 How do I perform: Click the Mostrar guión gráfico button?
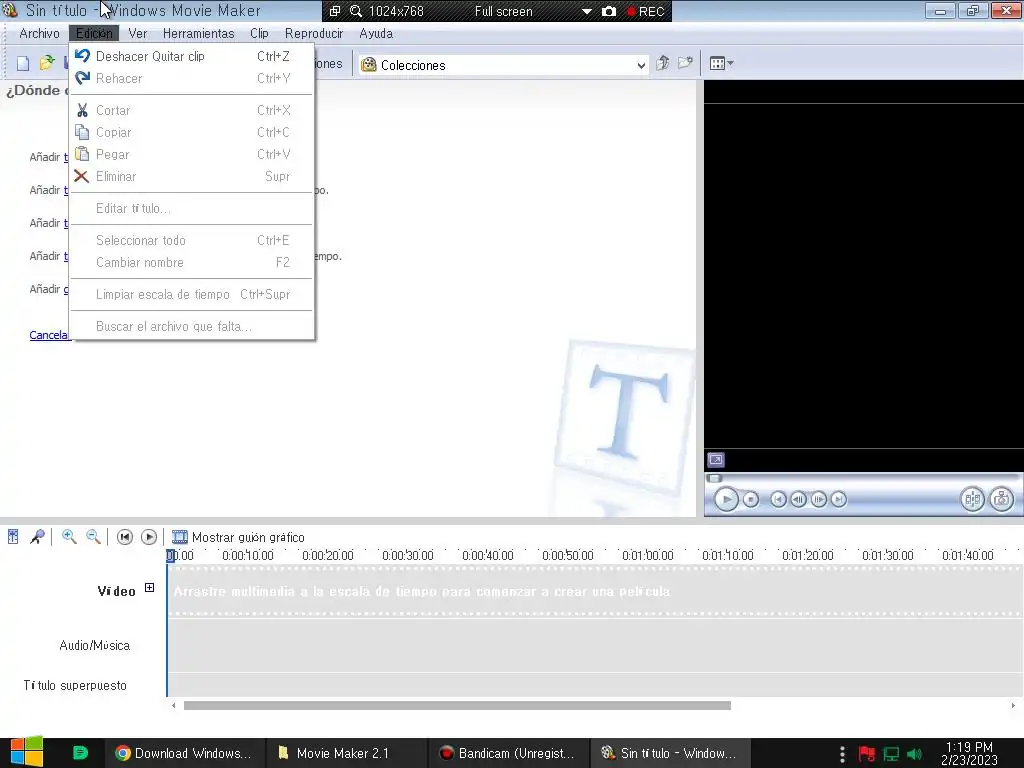(238, 537)
